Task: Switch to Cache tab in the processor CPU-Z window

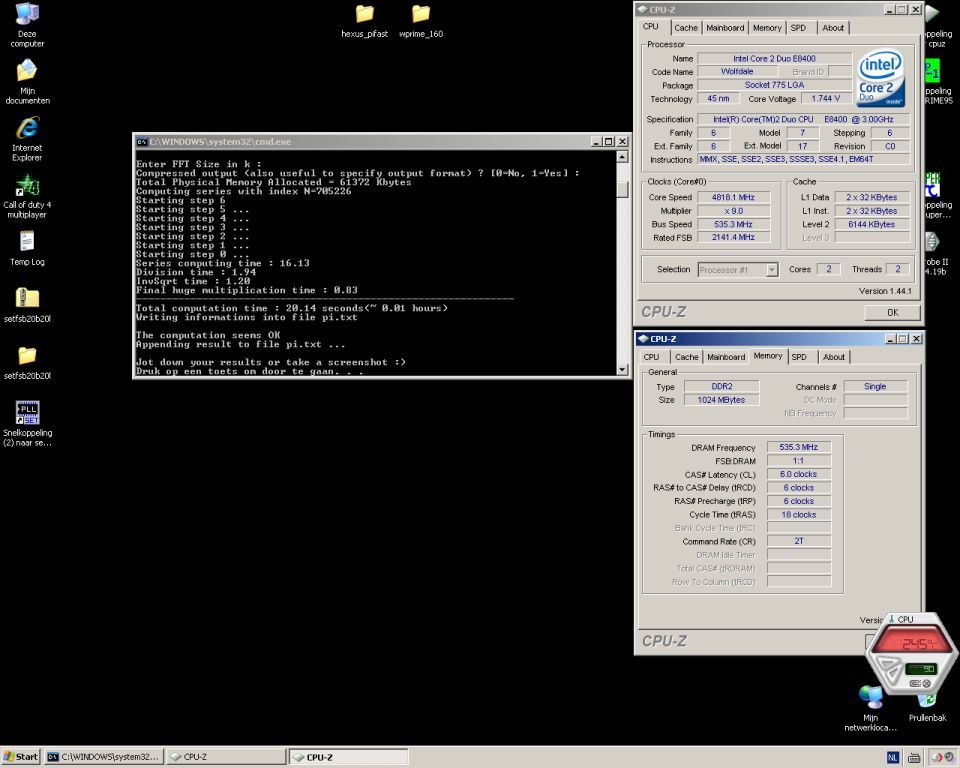Action: [x=685, y=28]
